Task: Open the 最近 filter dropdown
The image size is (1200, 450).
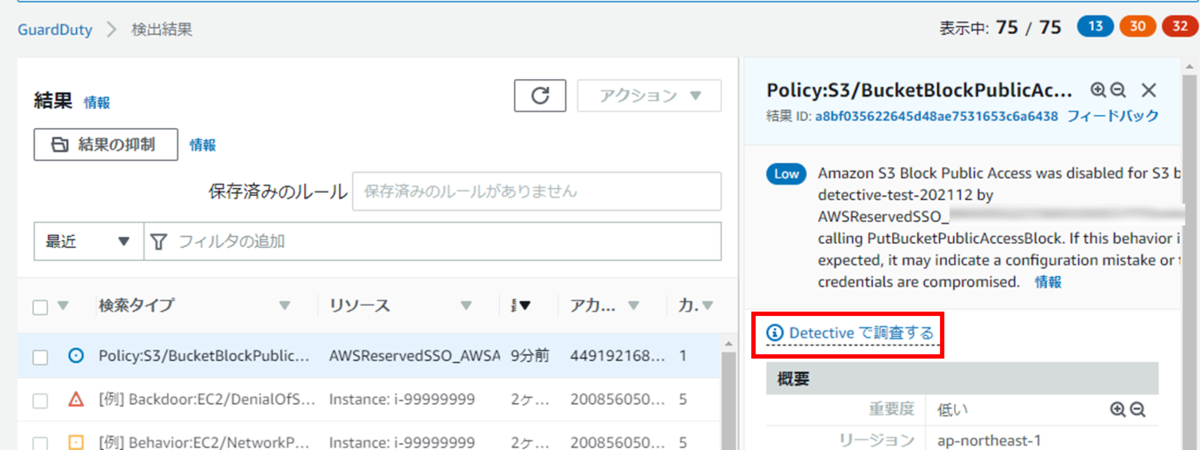Action: click(88, 241)
